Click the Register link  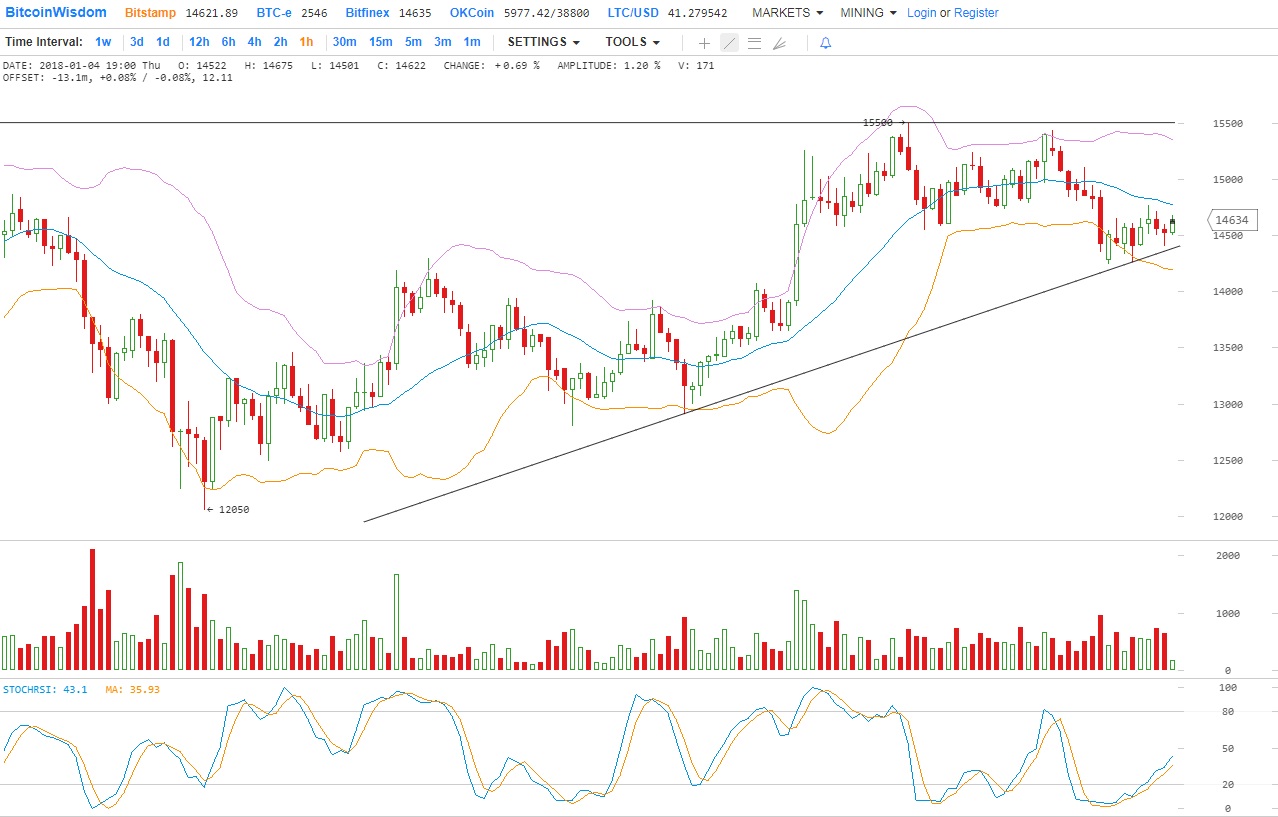(x=976, y=13)
